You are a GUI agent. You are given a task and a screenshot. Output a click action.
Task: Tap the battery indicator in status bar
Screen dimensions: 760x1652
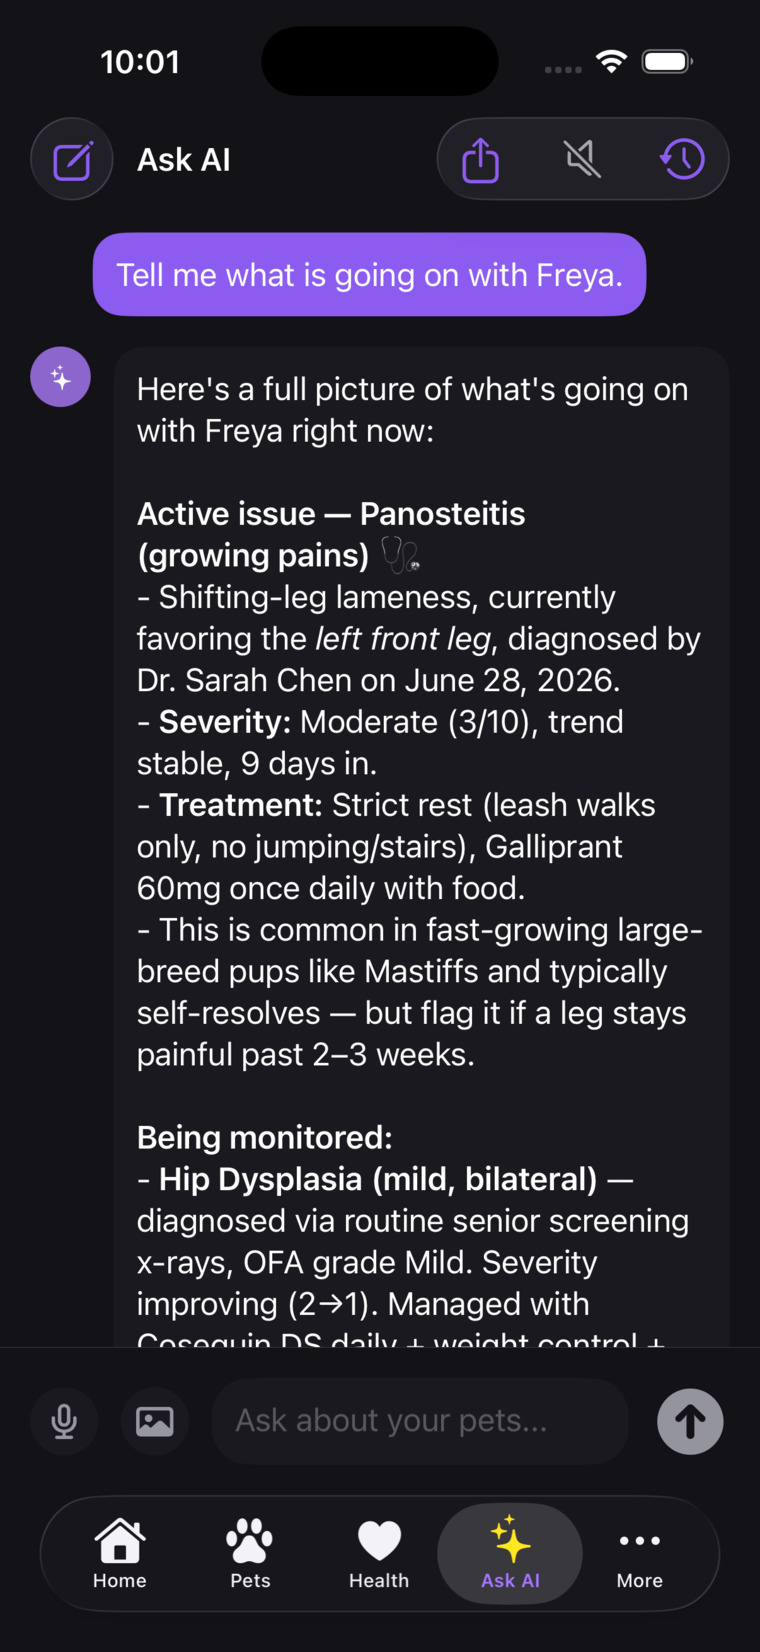click(x=668, y=61)
